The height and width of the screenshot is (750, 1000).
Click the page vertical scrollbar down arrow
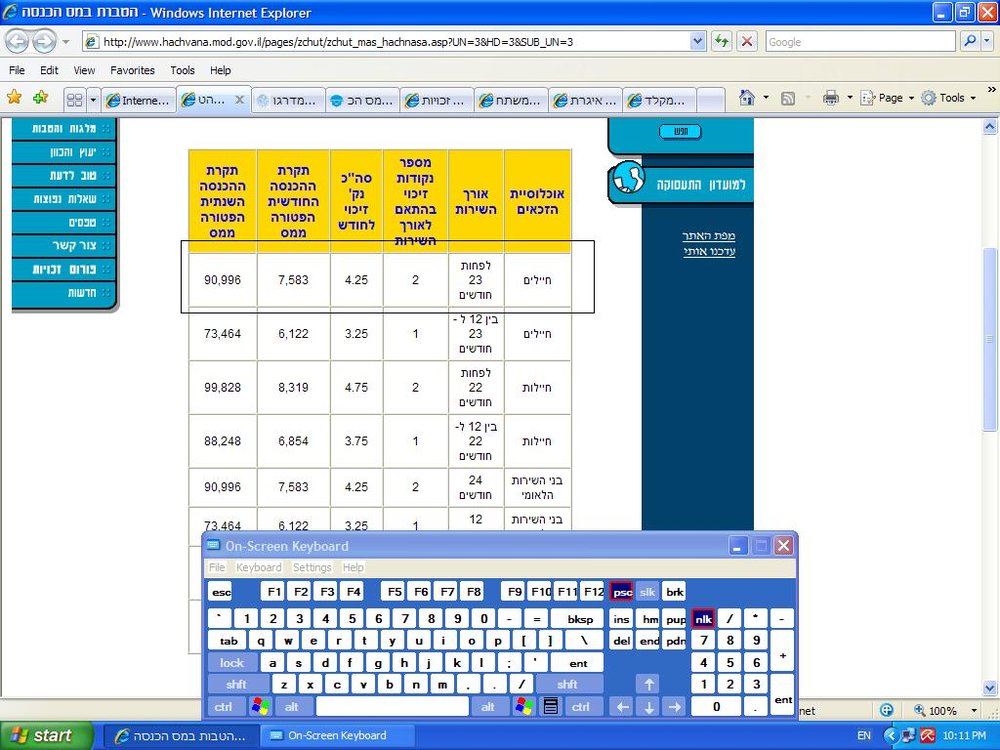(990, 688)
